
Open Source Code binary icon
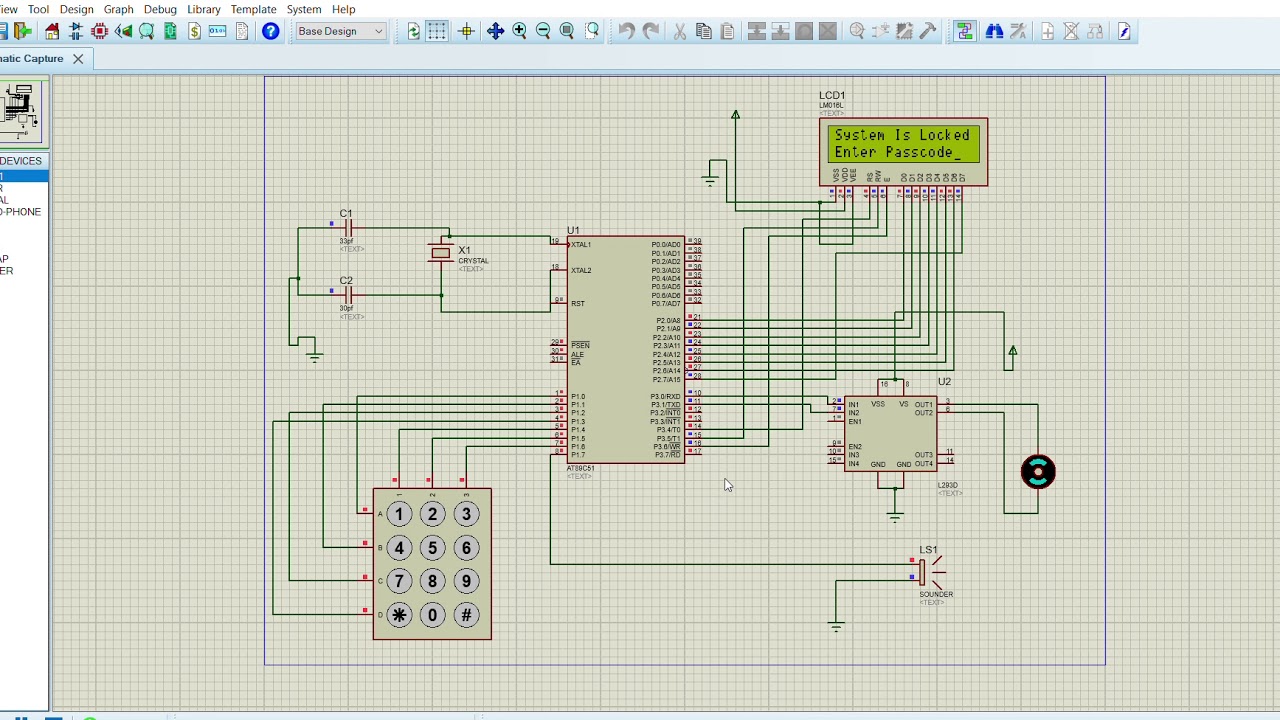[217, 31]
